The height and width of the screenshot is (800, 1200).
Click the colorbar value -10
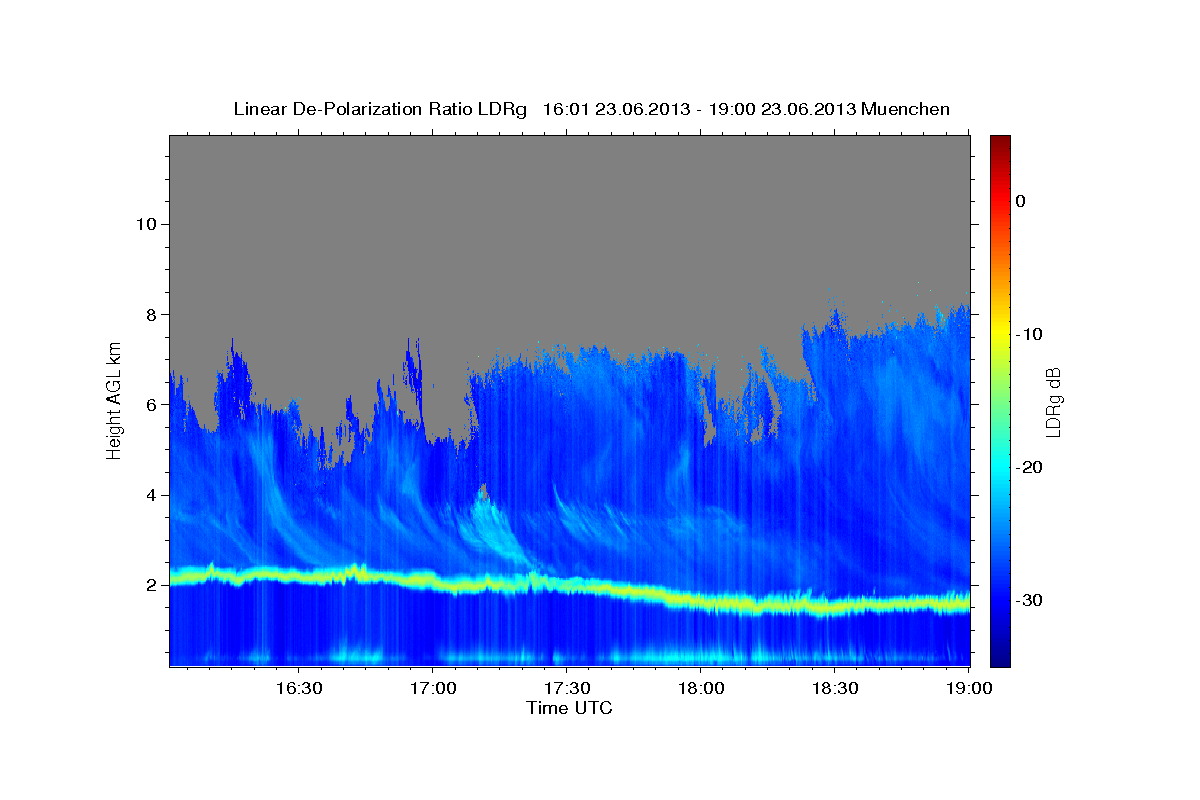click(x=1029, y=334)
